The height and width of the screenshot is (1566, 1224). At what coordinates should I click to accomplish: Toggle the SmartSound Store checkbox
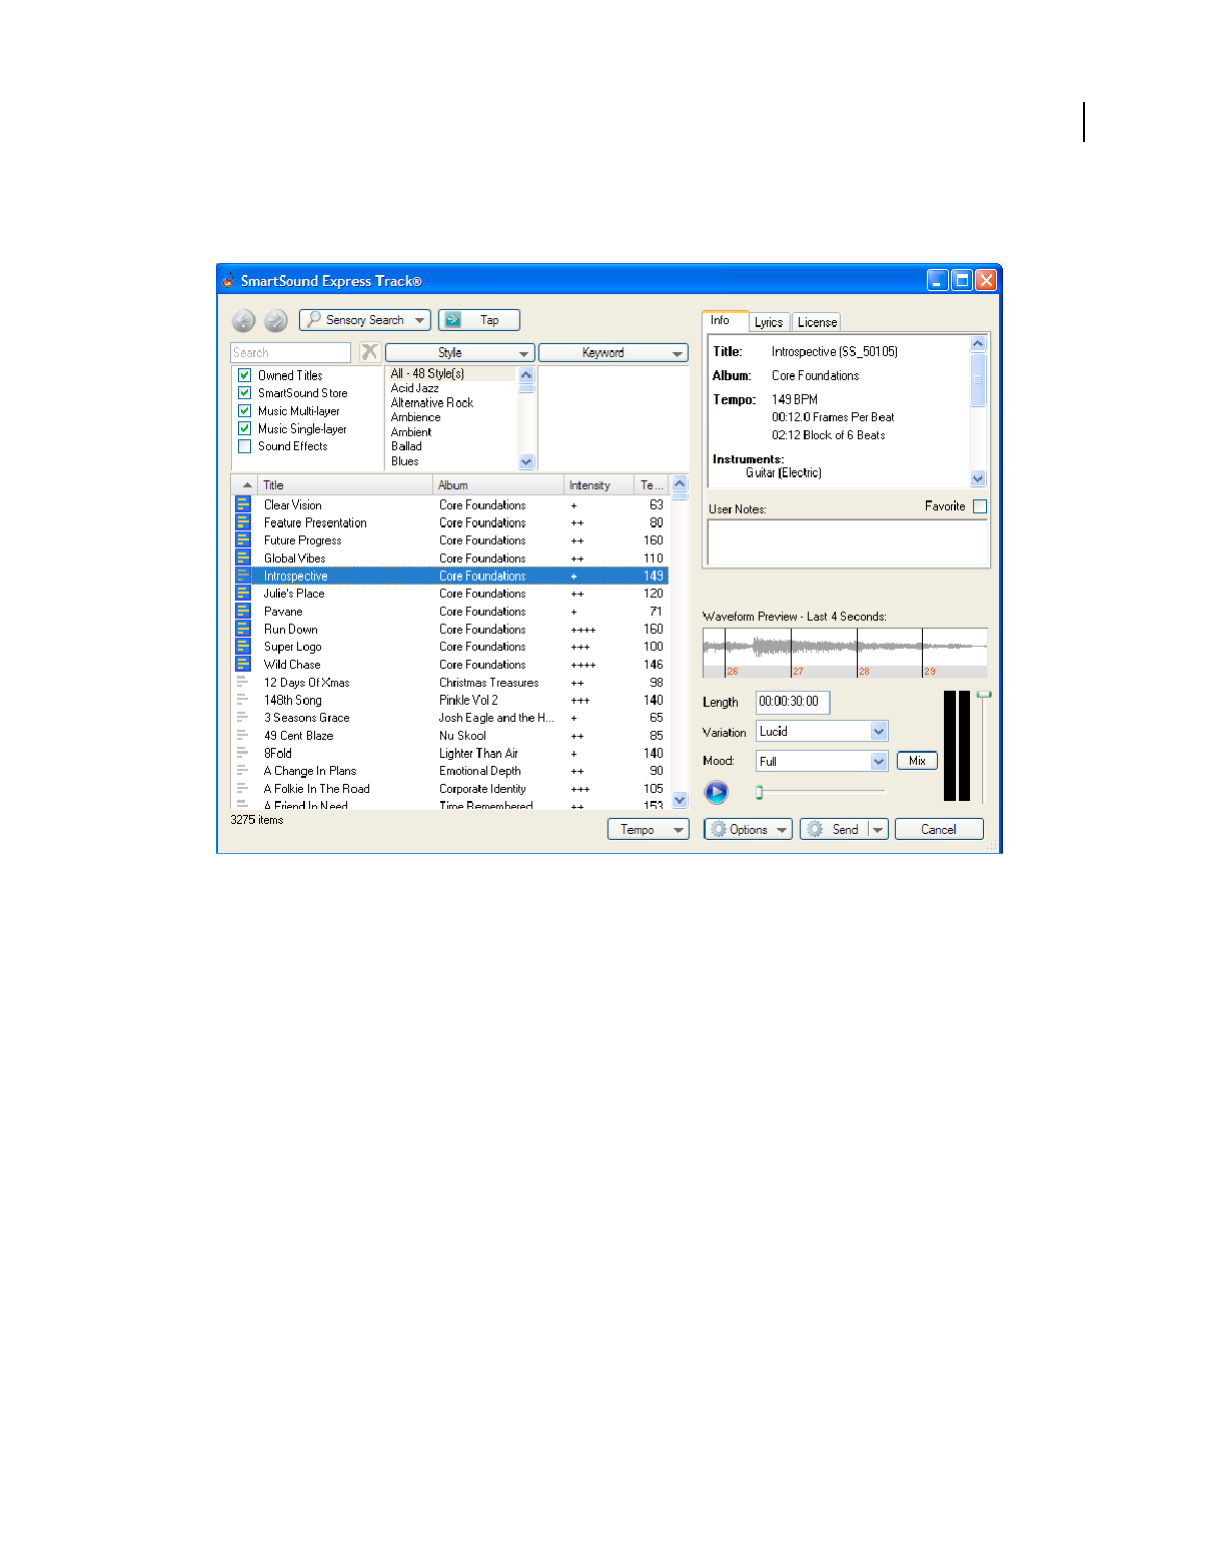[244, 393]
